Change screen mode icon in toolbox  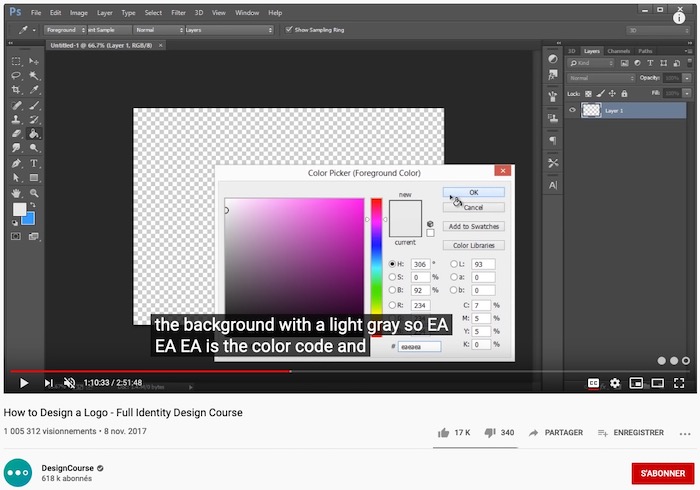pyautogui.click(x=34, y=237)
